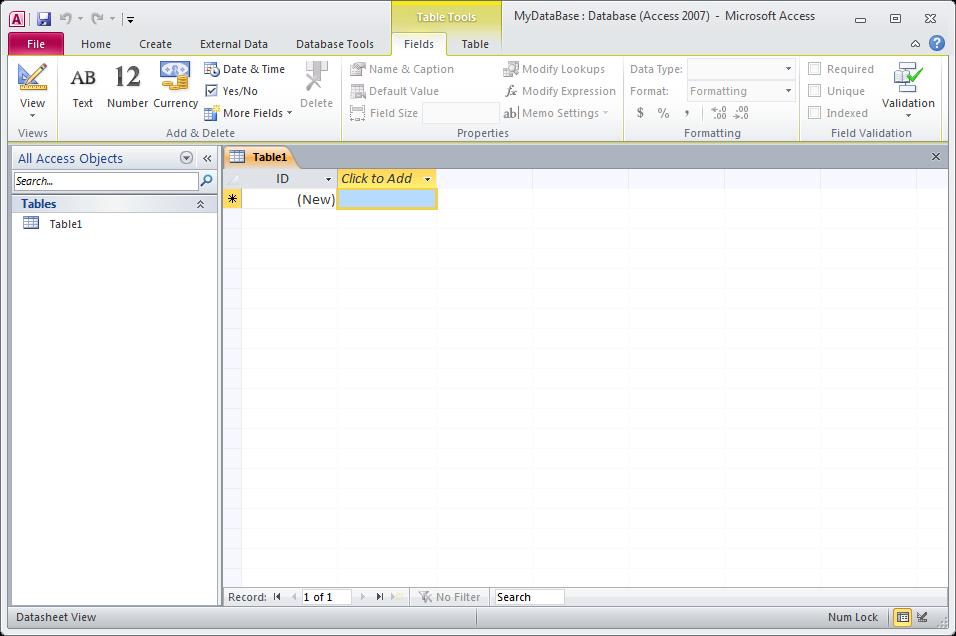This screenshot has width=956, height=636.
Task: Click the Redo arrow icon
Action: click(97, 19)
